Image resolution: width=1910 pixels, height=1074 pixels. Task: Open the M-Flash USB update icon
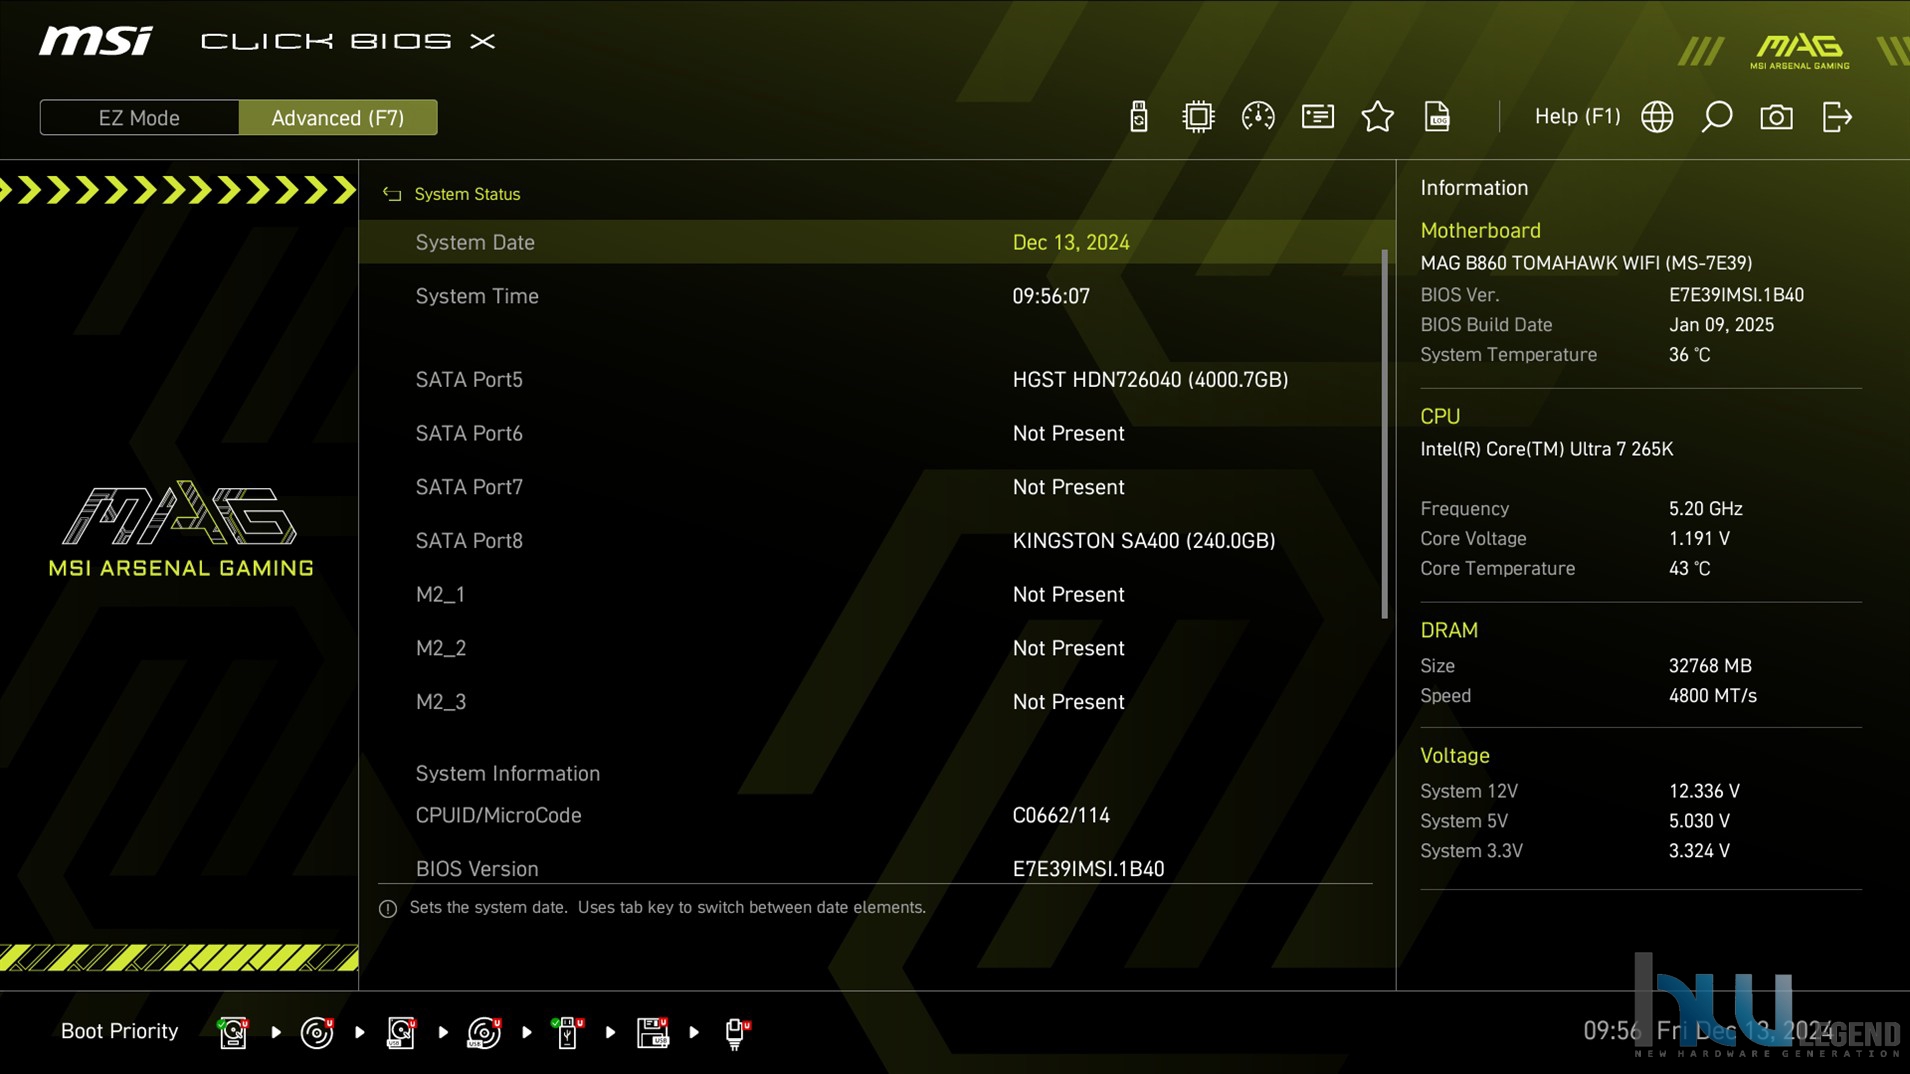click(x=1138, y=117)
